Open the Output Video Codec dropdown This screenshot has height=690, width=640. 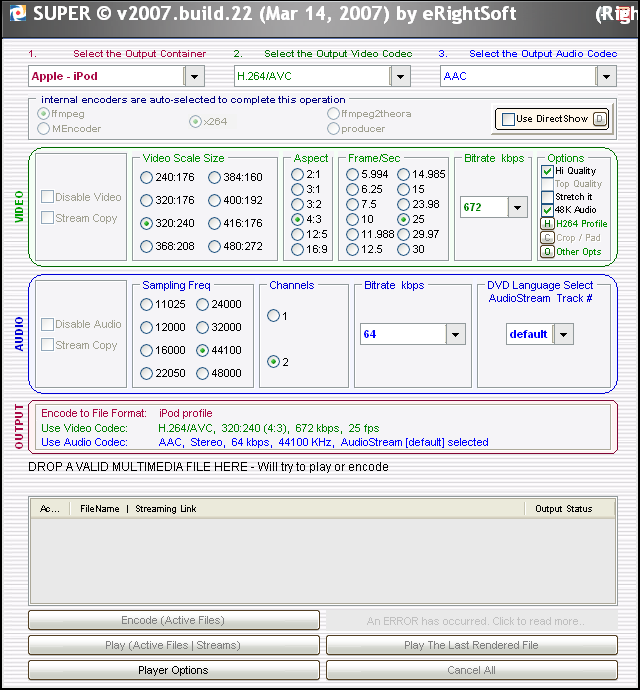coord(400,77)
